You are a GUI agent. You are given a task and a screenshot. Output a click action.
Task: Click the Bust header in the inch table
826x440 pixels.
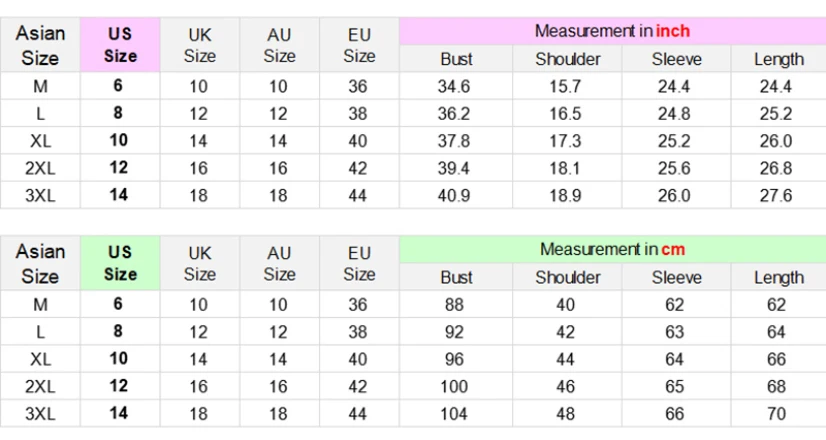456,59
